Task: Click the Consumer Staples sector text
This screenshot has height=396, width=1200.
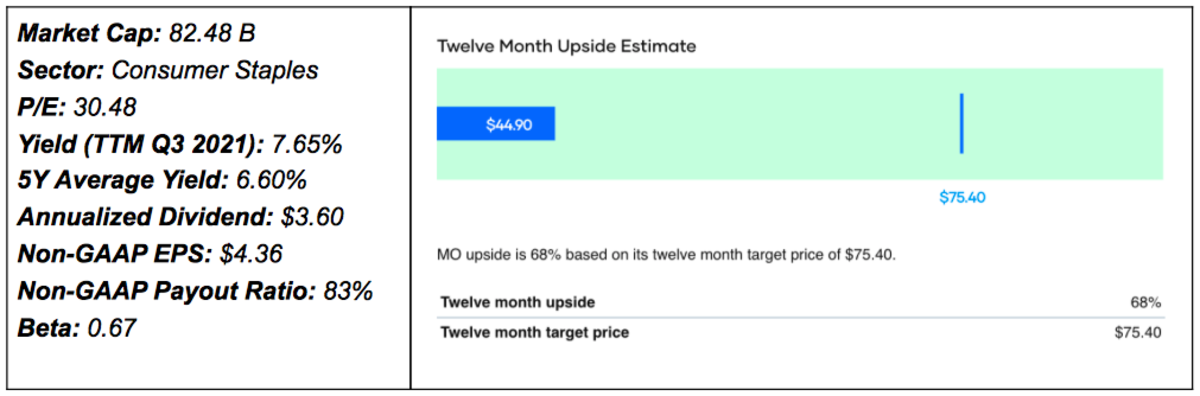Action: tap(215, 70)
